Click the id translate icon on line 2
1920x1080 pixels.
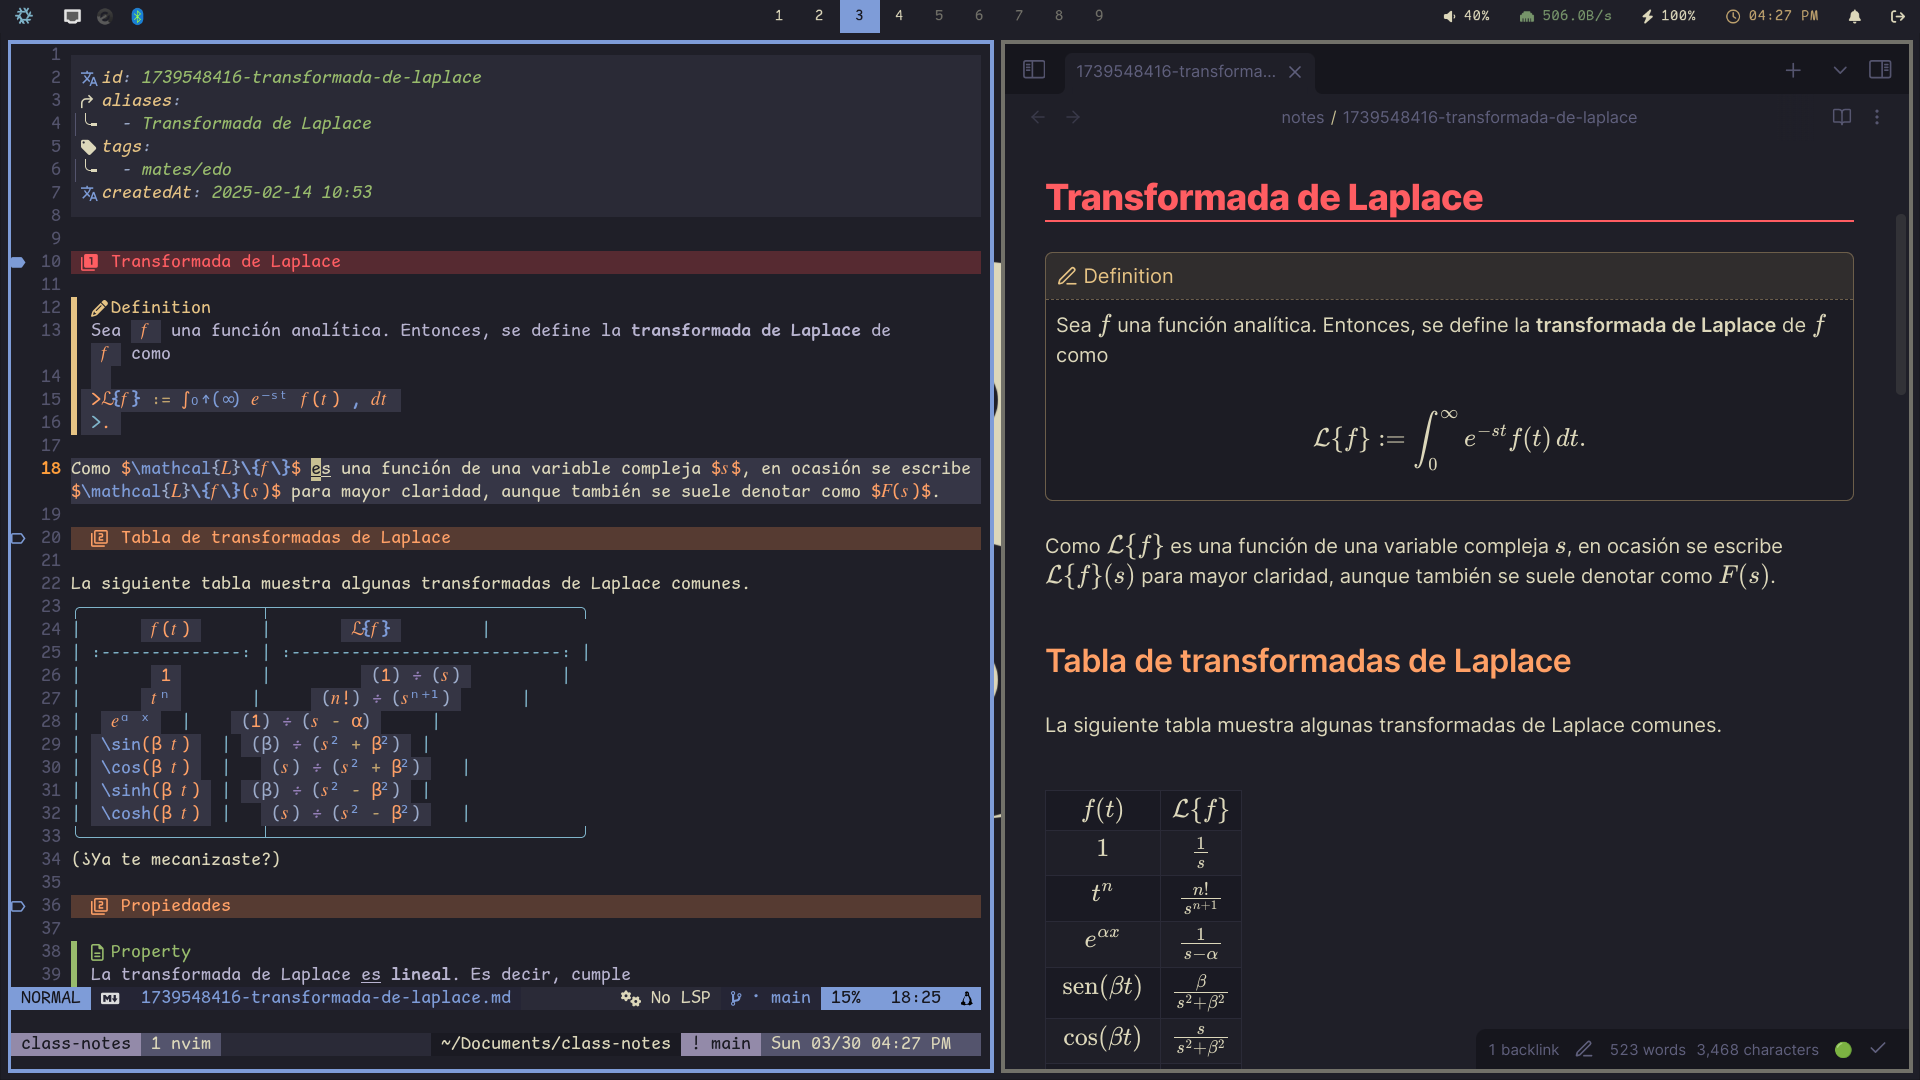89,78
